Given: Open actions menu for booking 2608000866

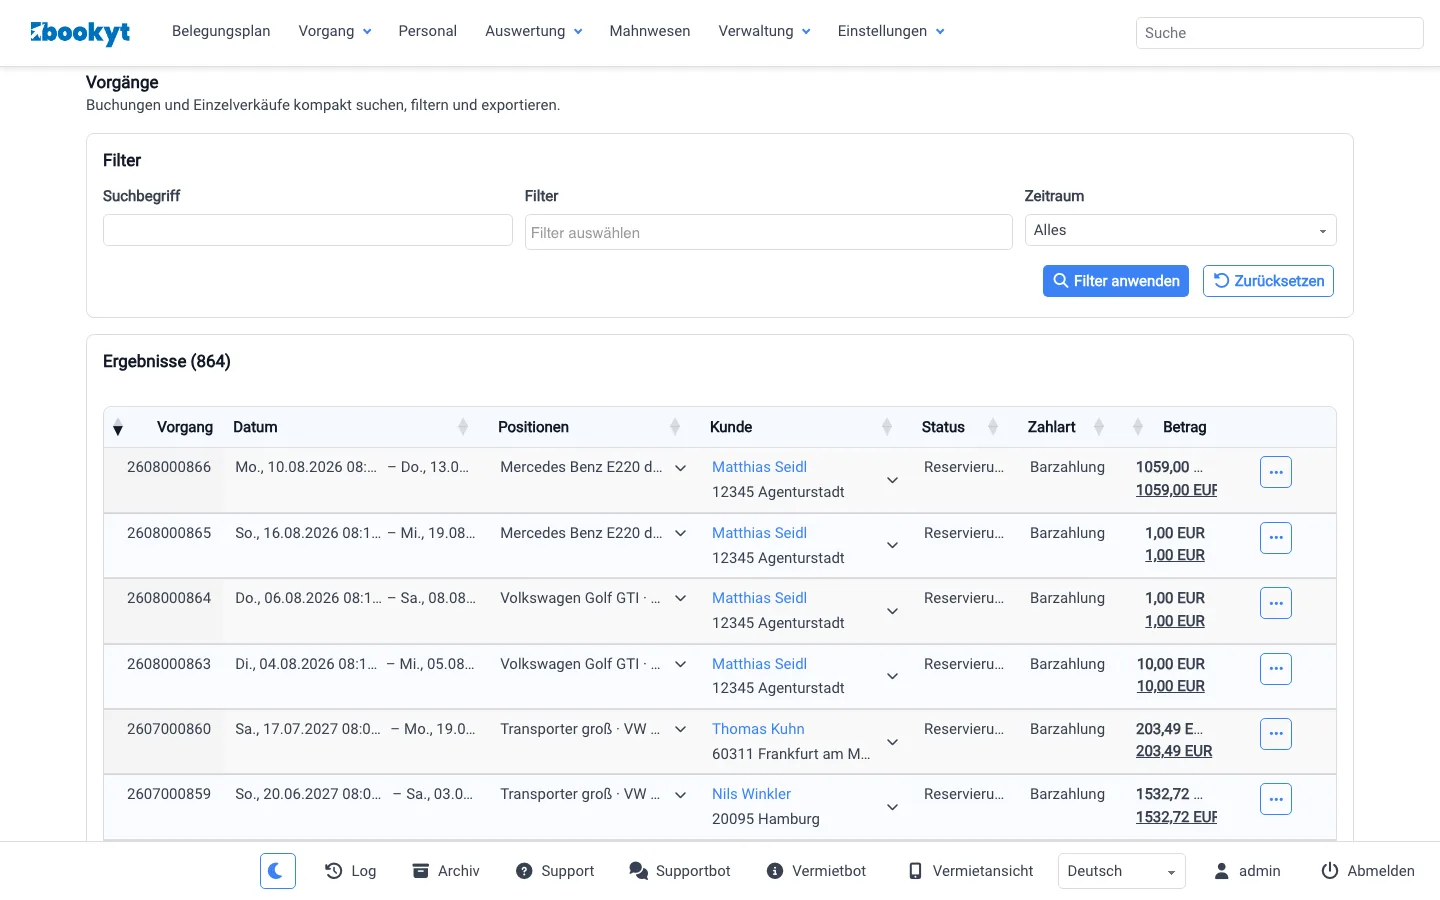Looking at the screenshot, I should point(1276,472).
